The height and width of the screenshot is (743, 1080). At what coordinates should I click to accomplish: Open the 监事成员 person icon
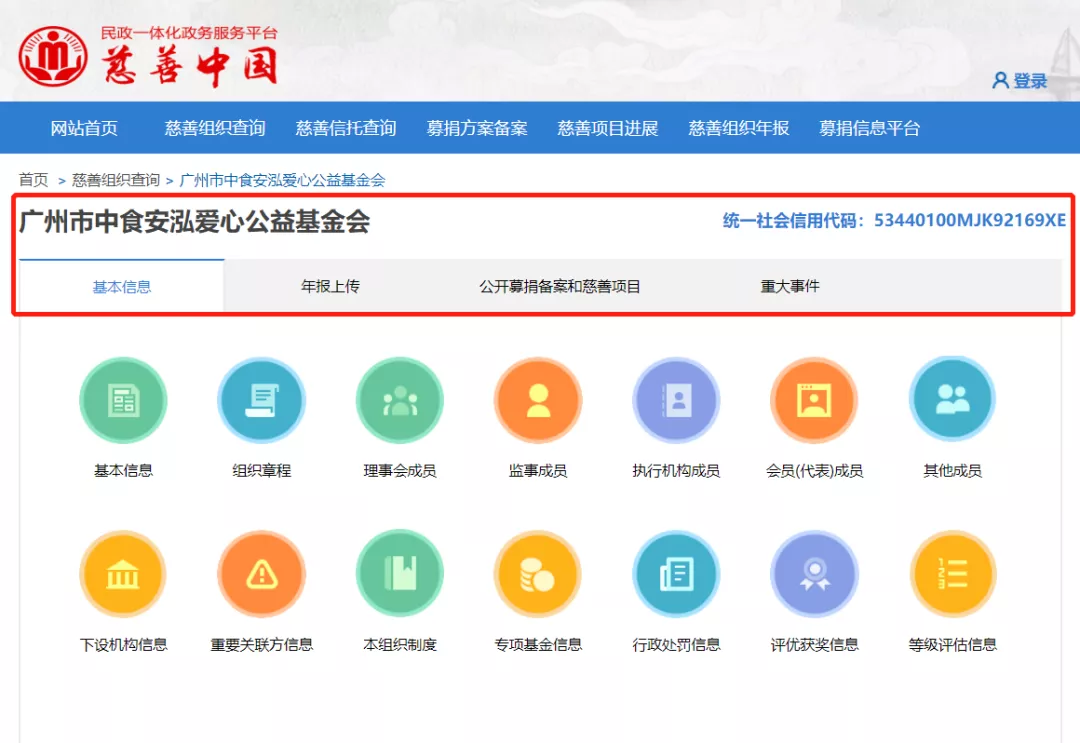(538, 400)
